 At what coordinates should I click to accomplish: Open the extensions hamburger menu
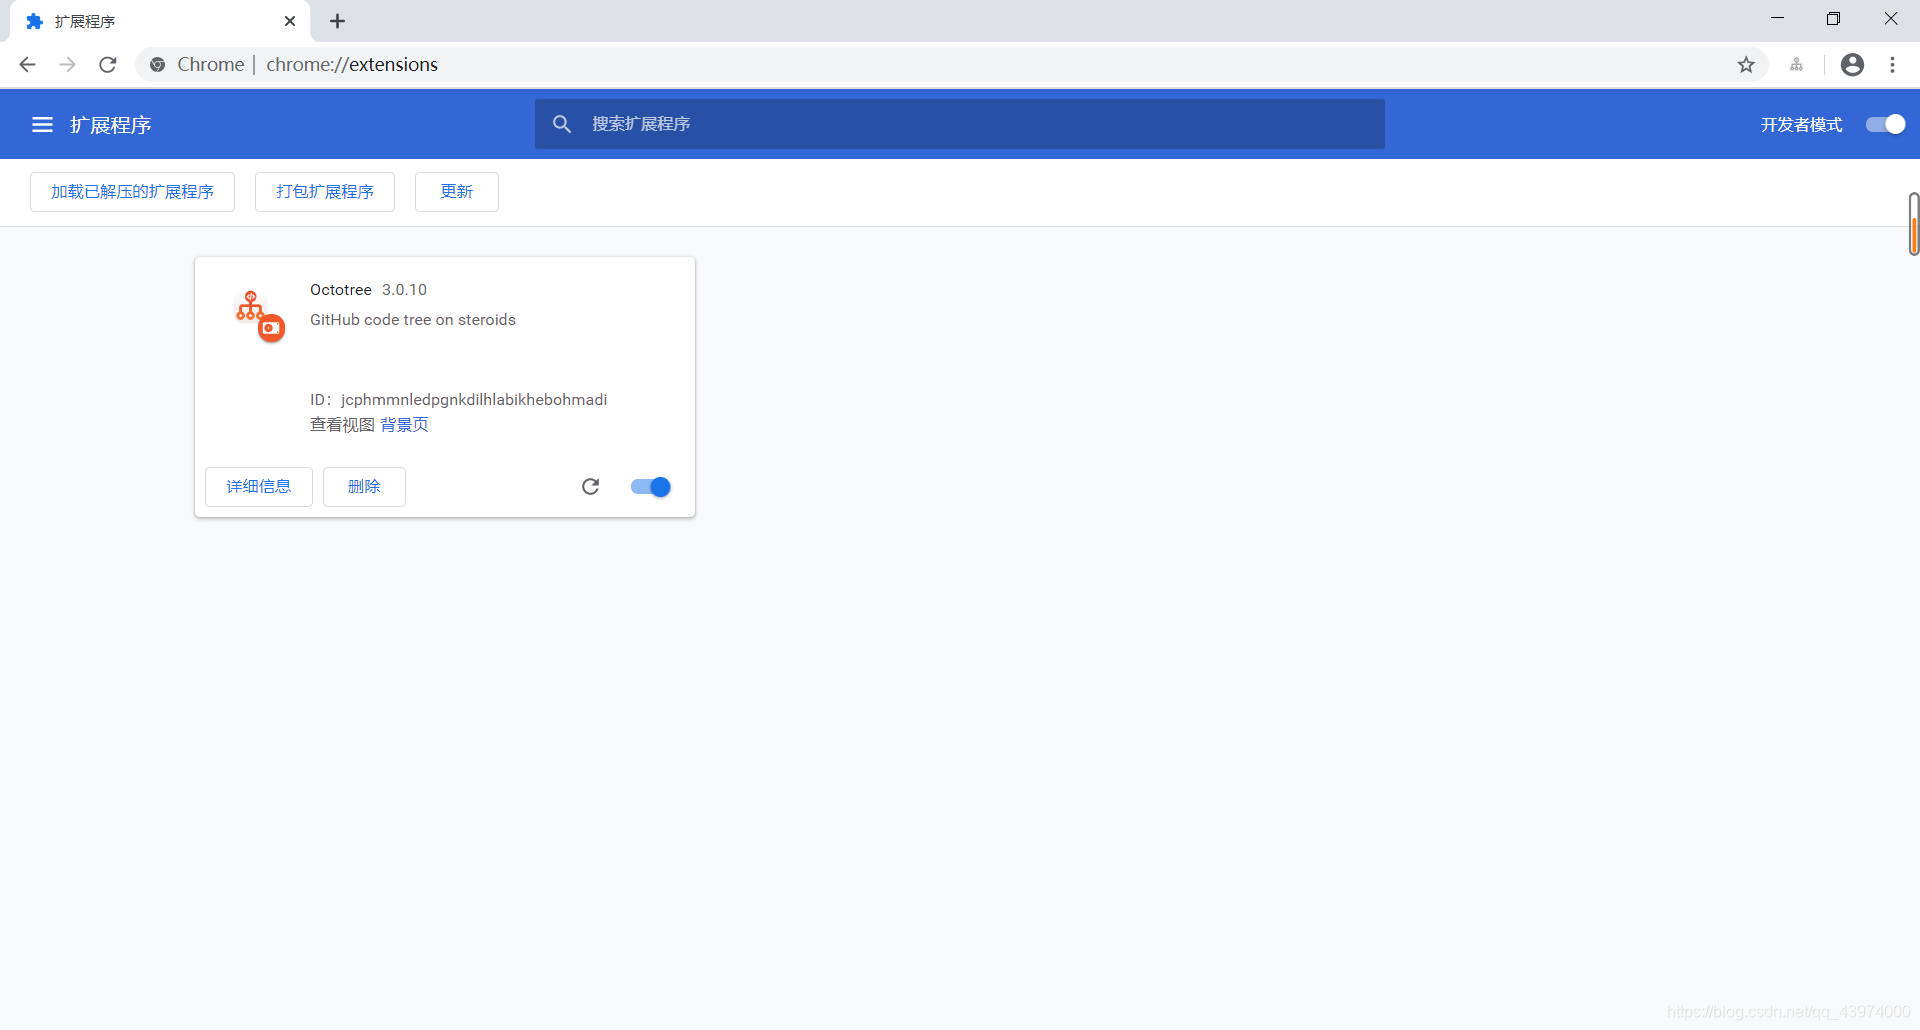[42, 125]
